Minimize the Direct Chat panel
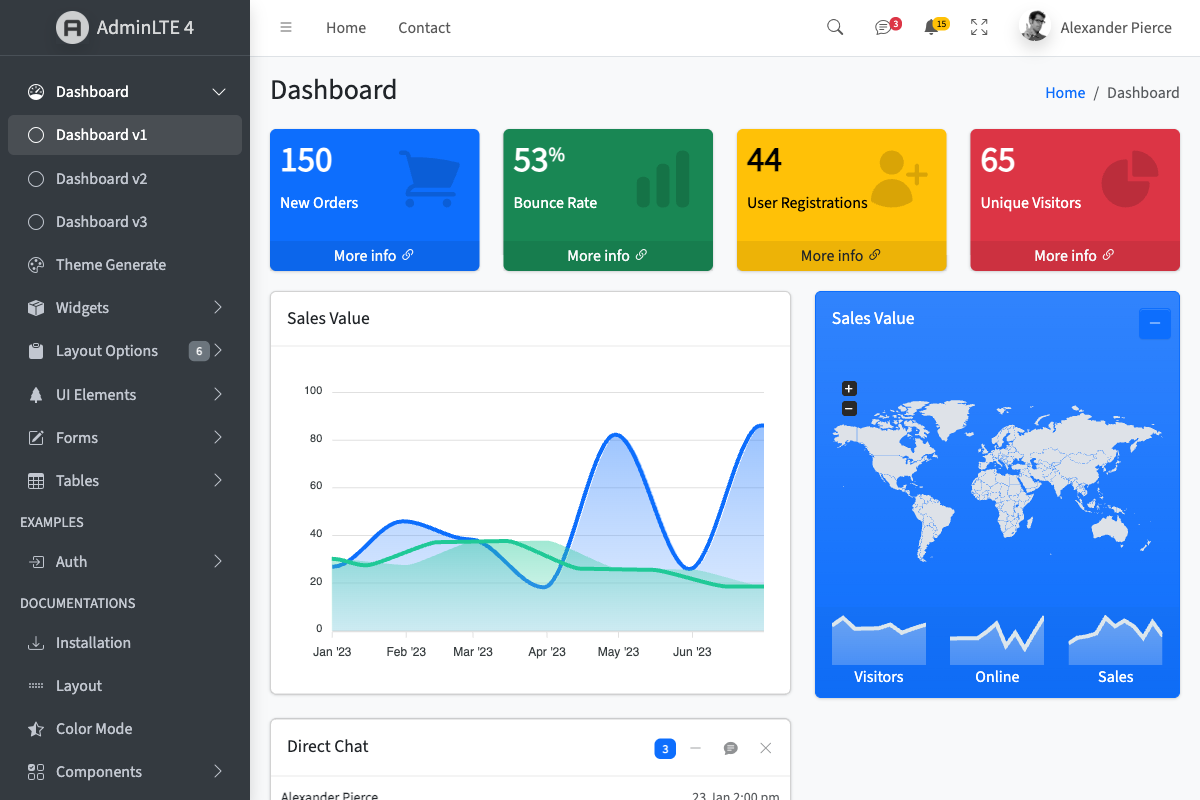Image resolution: width=1200 pixels, height=800 pixels. pyautogui.click(x=696, y=748)
